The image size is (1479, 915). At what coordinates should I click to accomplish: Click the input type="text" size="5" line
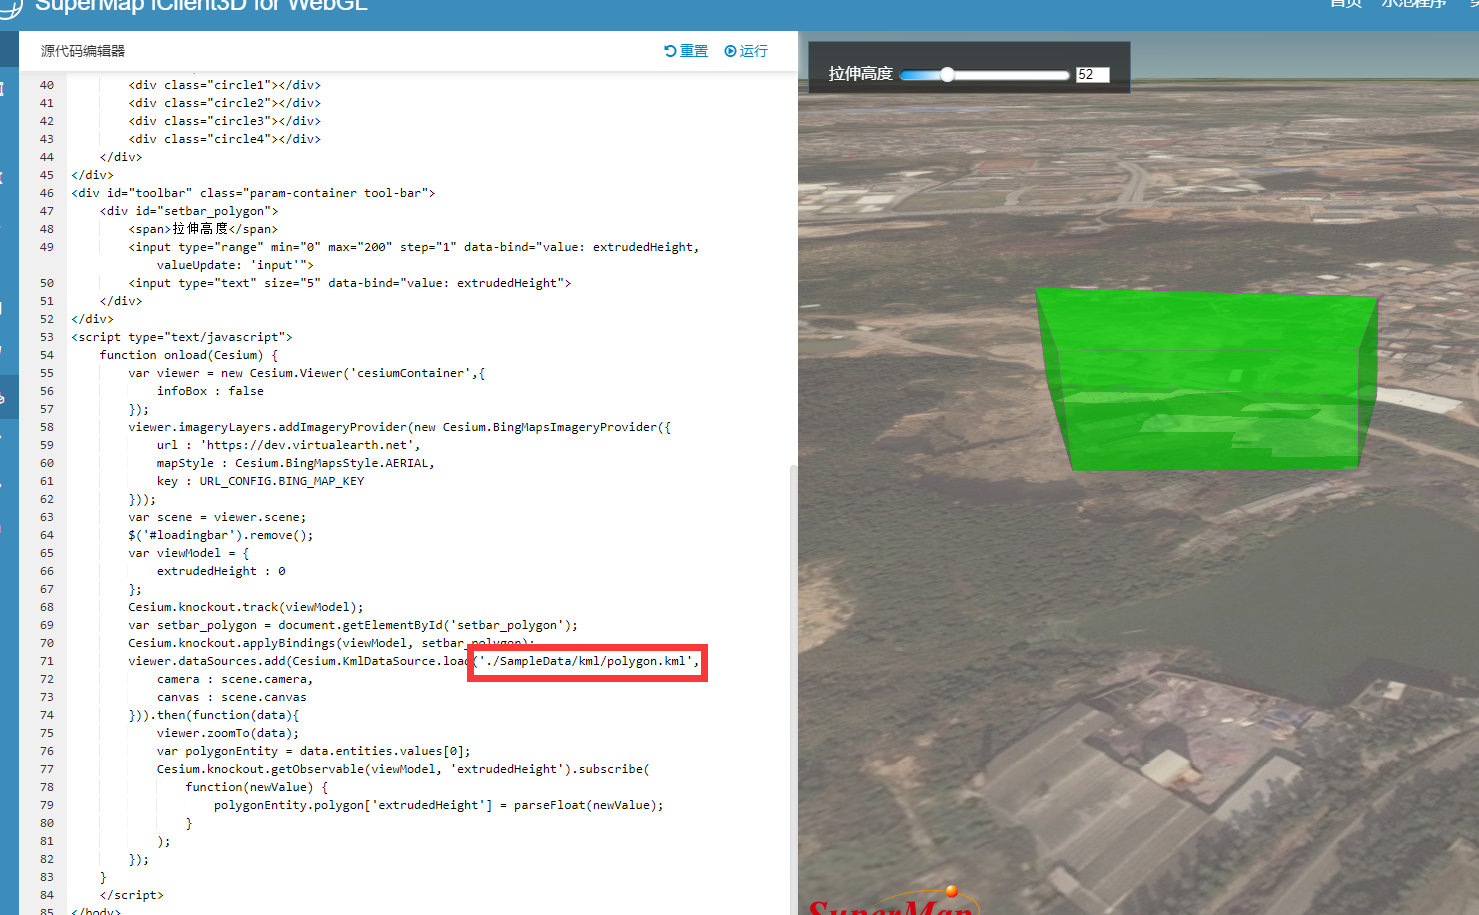[349, 283]
